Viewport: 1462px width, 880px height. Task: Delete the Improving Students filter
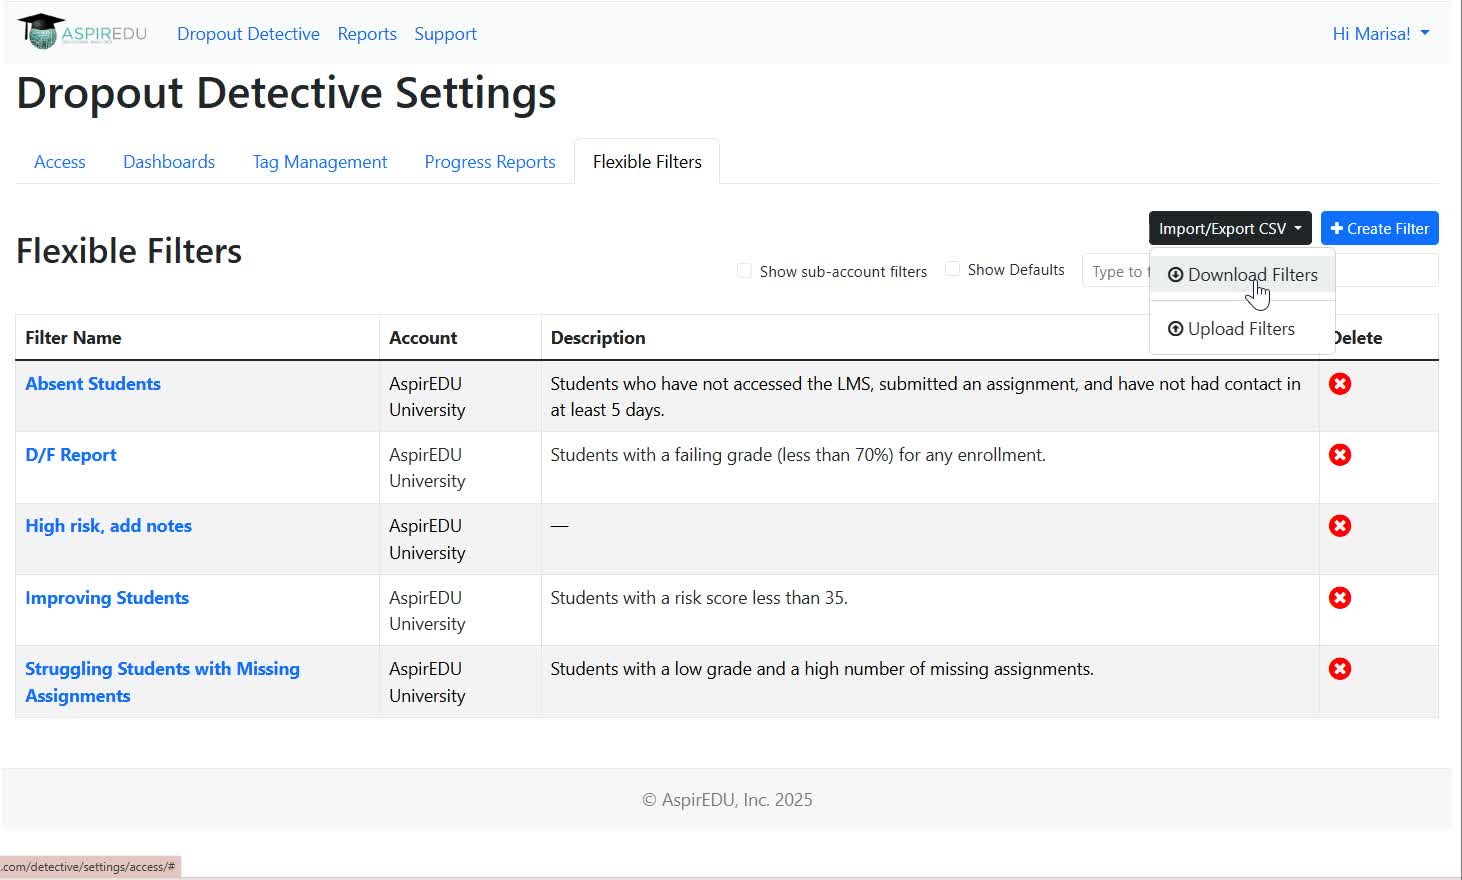pyautogui.click(x=1340, y=598)
